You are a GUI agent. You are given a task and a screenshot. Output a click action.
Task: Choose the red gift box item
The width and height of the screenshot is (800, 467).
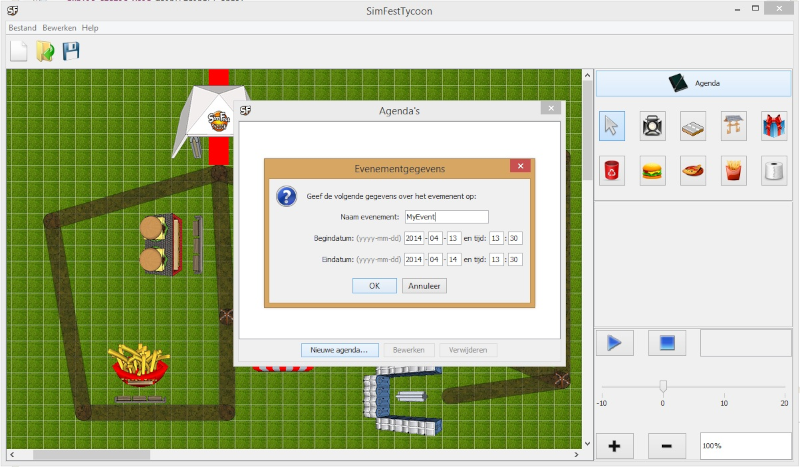pos(774,125)
